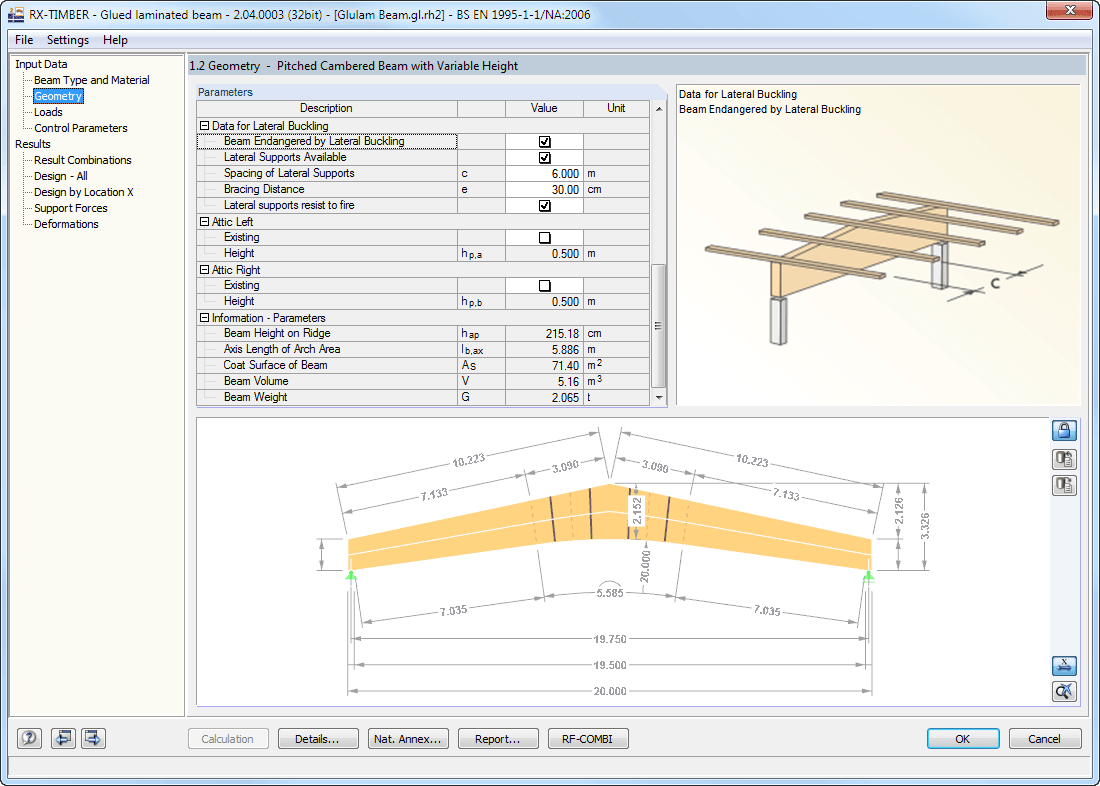Image resolution: width=1100 pixels, height=786 pixels.
Task: Confirm with the OK button
Action: point(962,739)
